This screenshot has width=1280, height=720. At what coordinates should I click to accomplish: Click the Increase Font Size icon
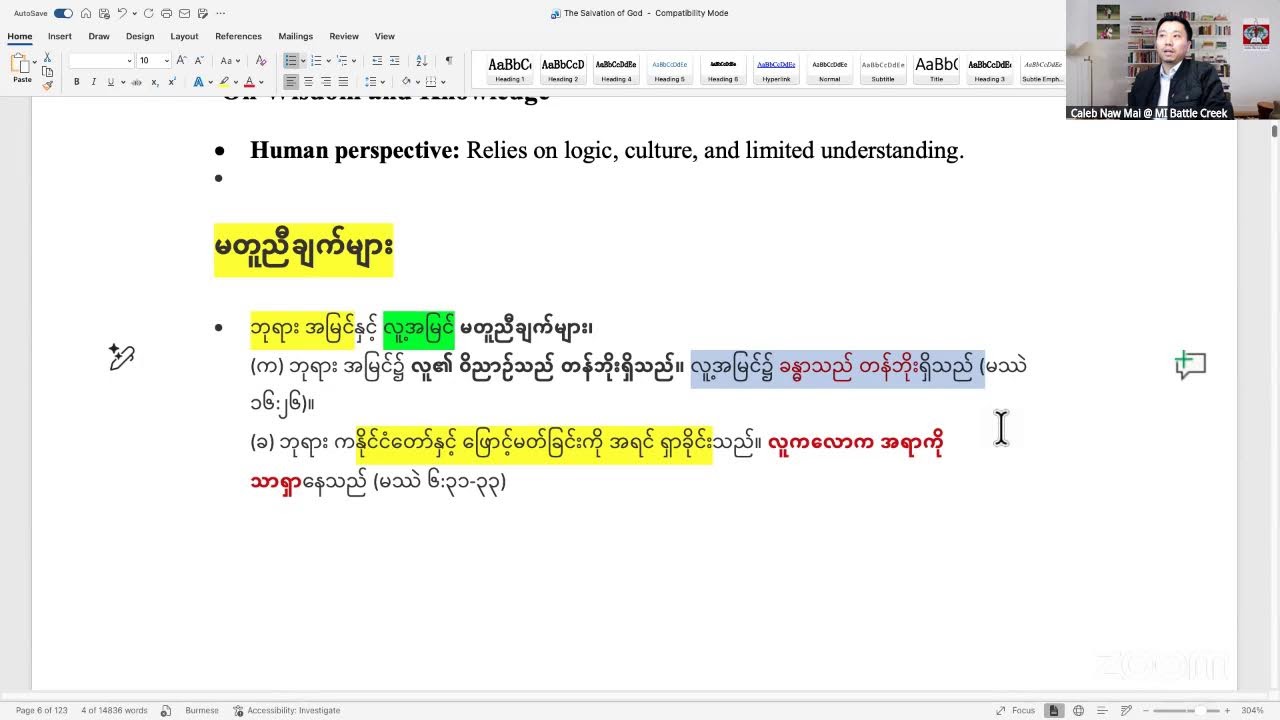coord(182,61)
